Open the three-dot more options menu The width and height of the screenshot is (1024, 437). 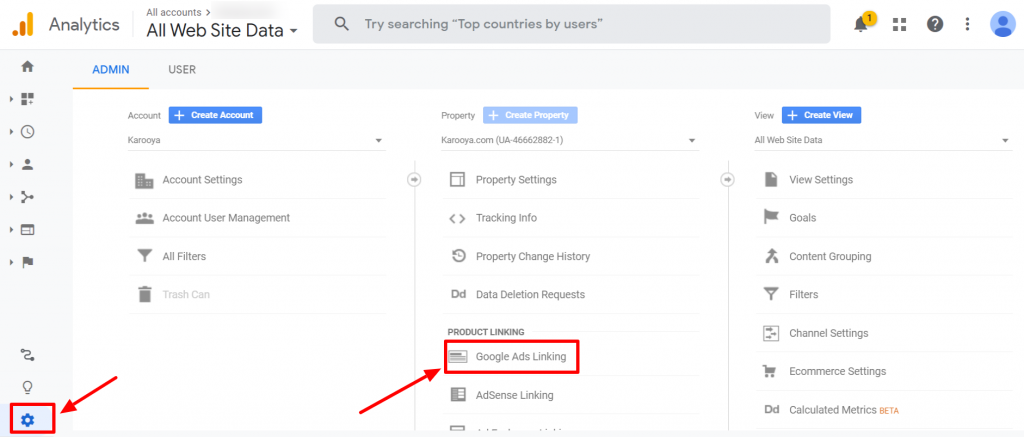968,24
